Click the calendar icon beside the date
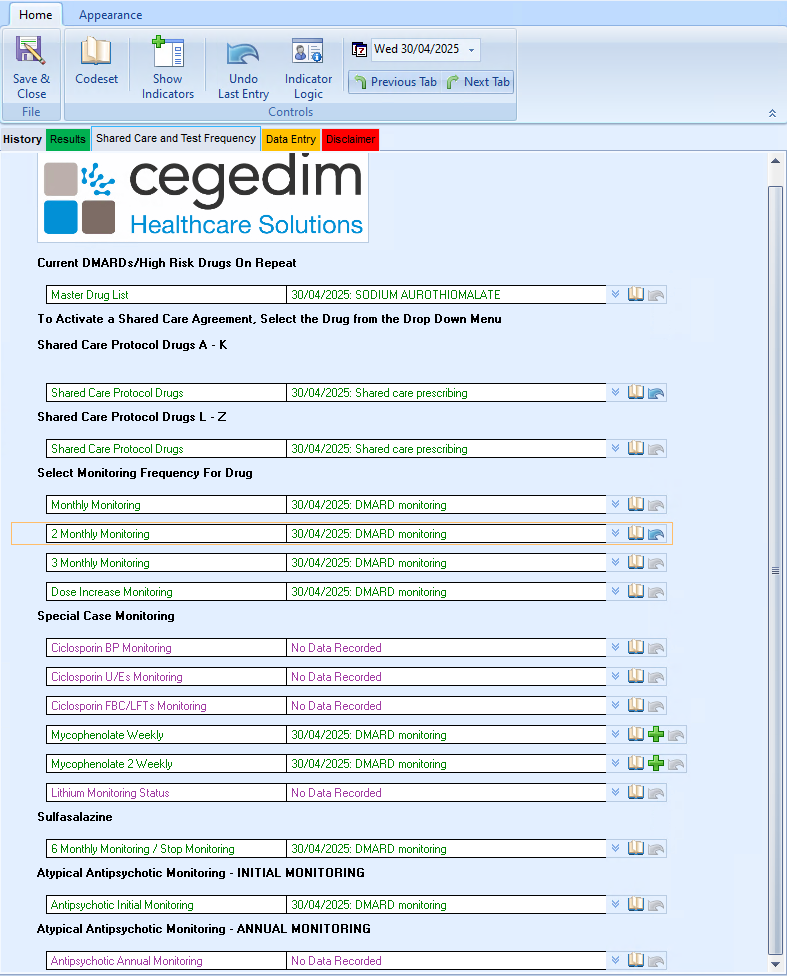 coord(359,49)
